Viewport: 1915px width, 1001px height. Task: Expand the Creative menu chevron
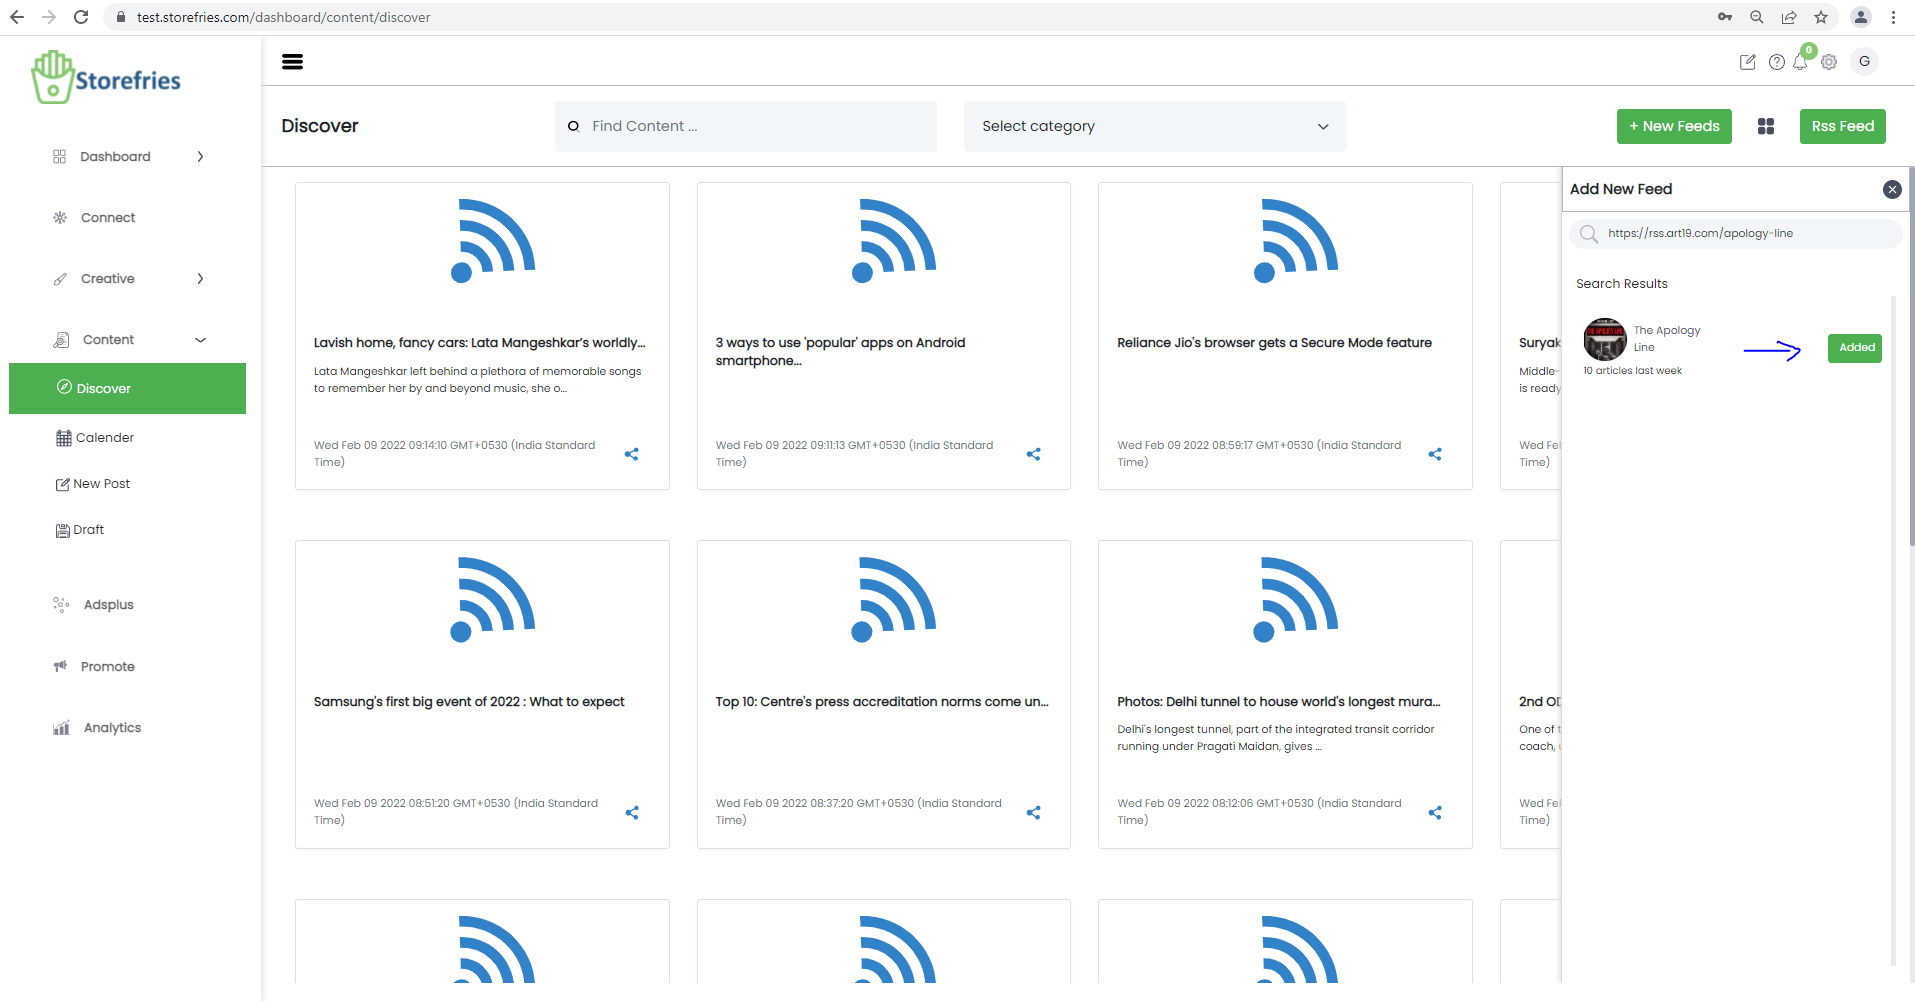[200, 279]
